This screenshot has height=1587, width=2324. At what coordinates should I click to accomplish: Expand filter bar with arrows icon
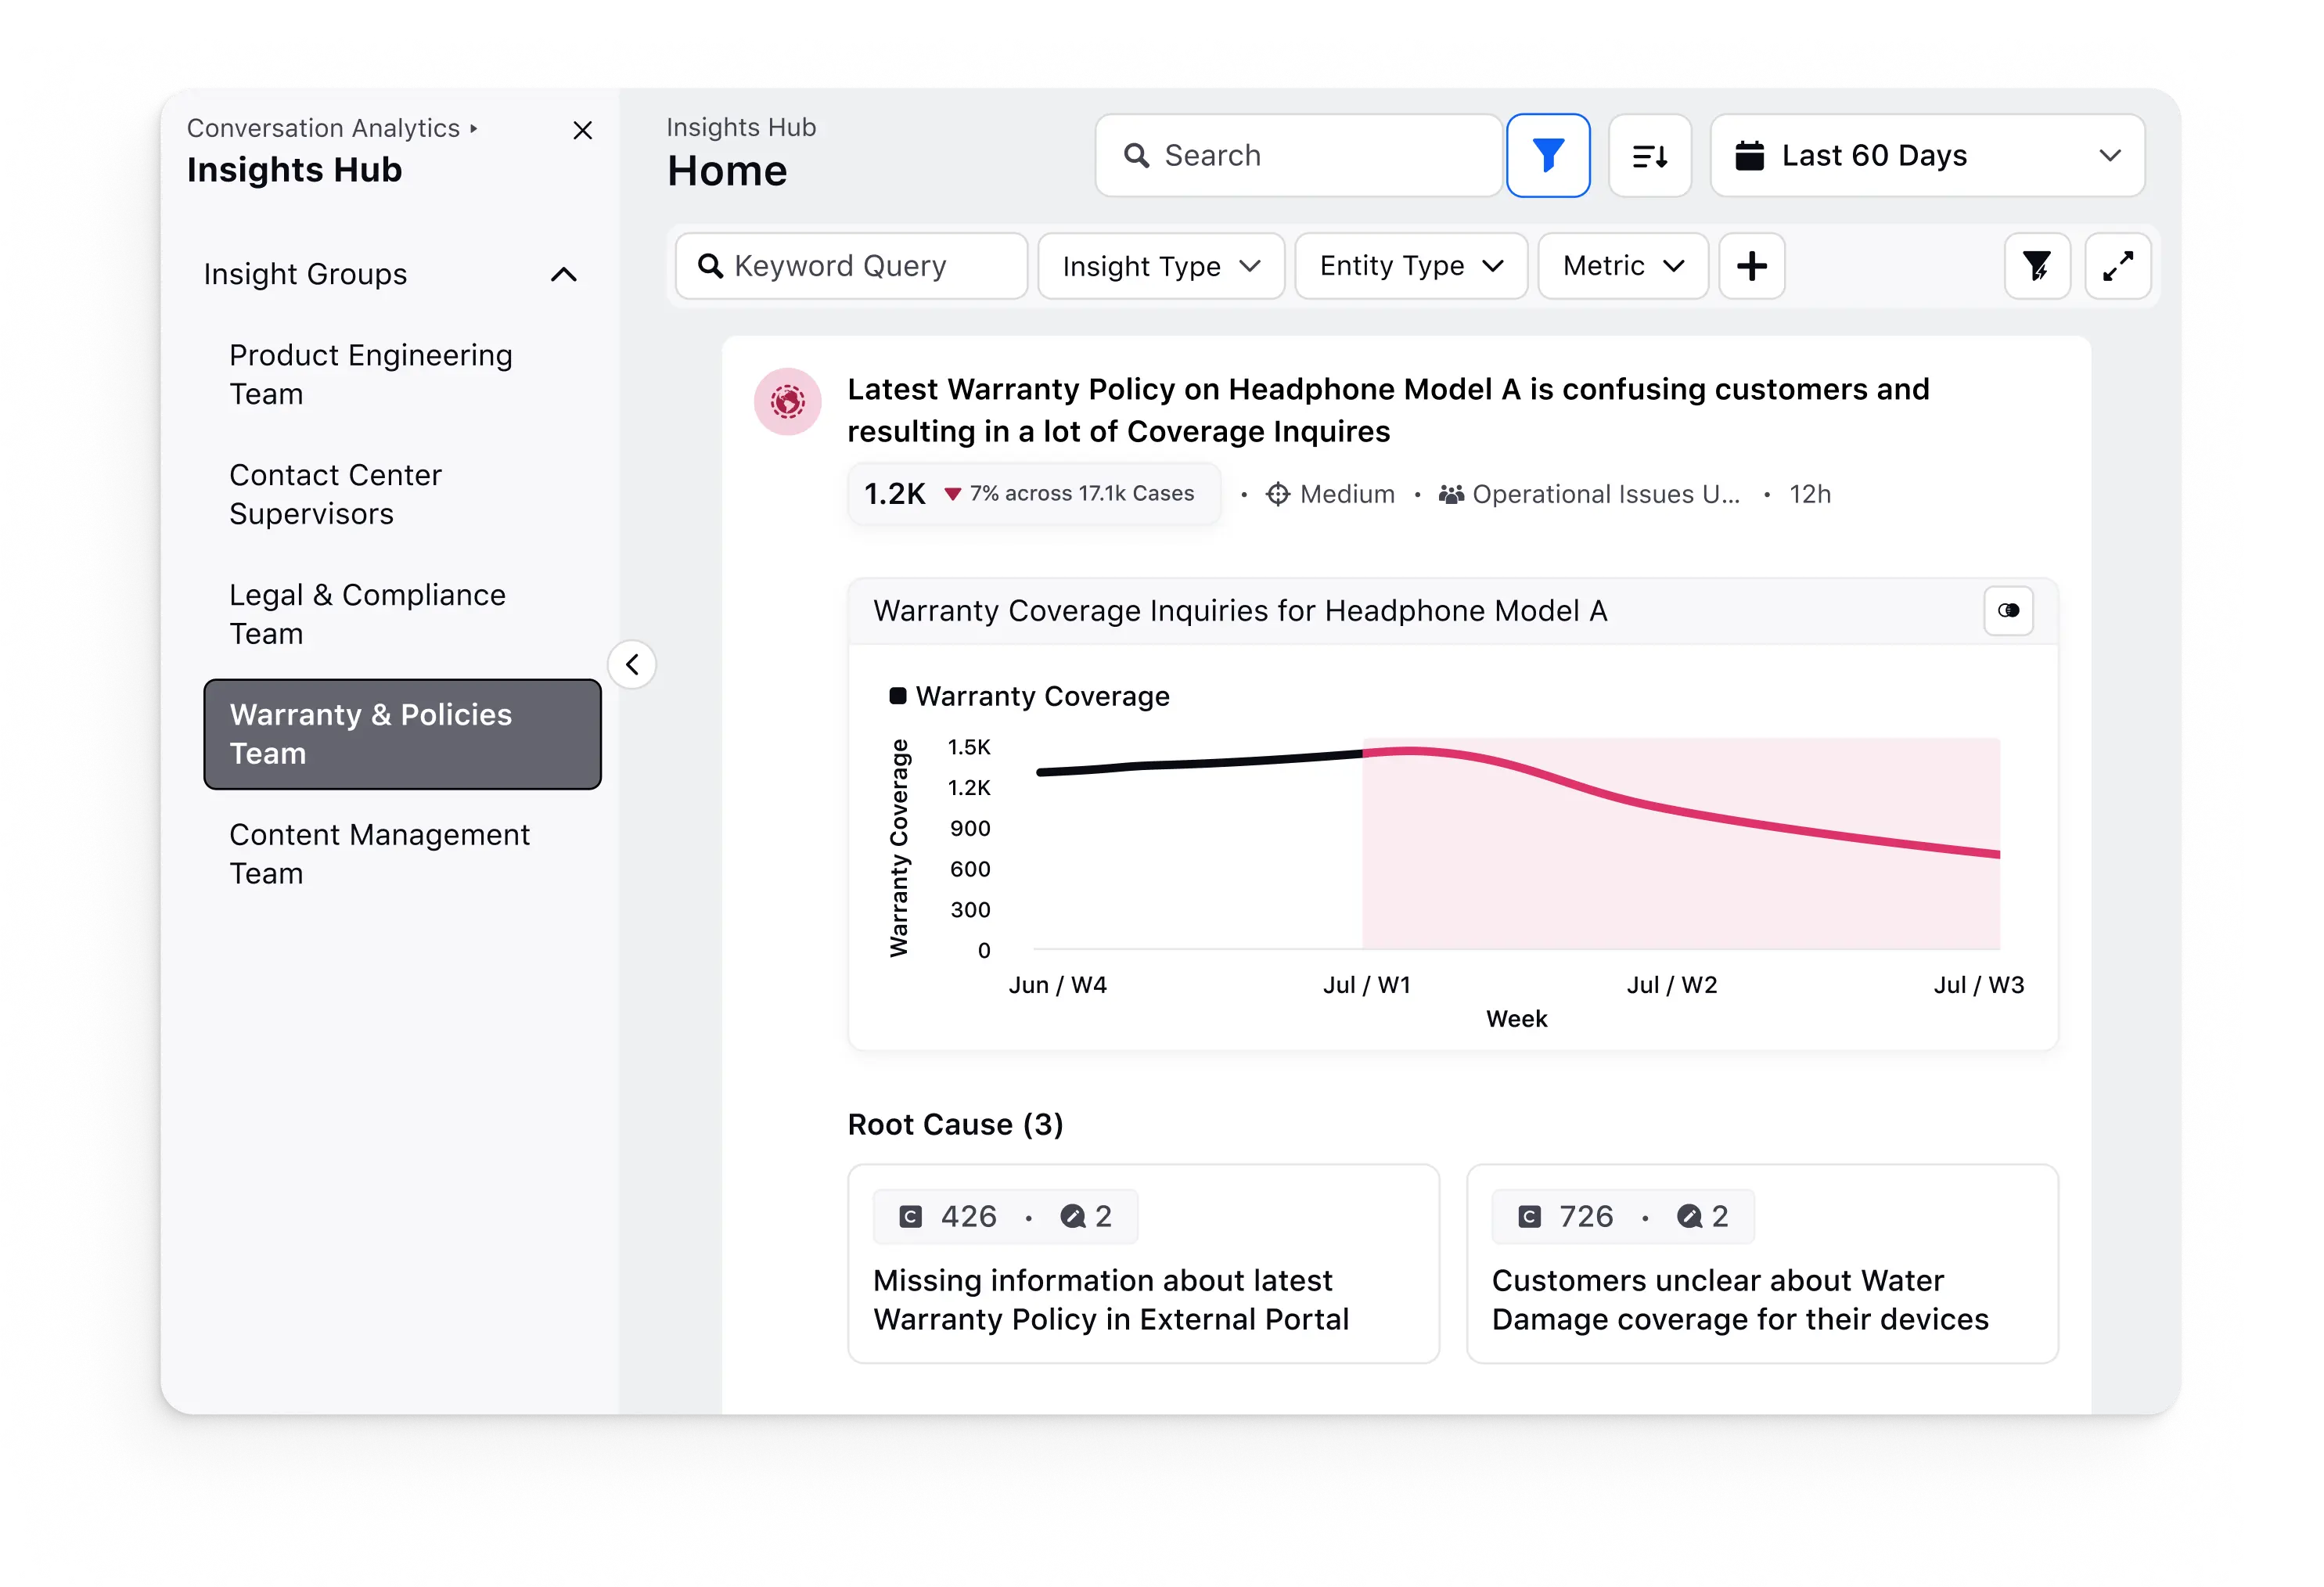2117,266
